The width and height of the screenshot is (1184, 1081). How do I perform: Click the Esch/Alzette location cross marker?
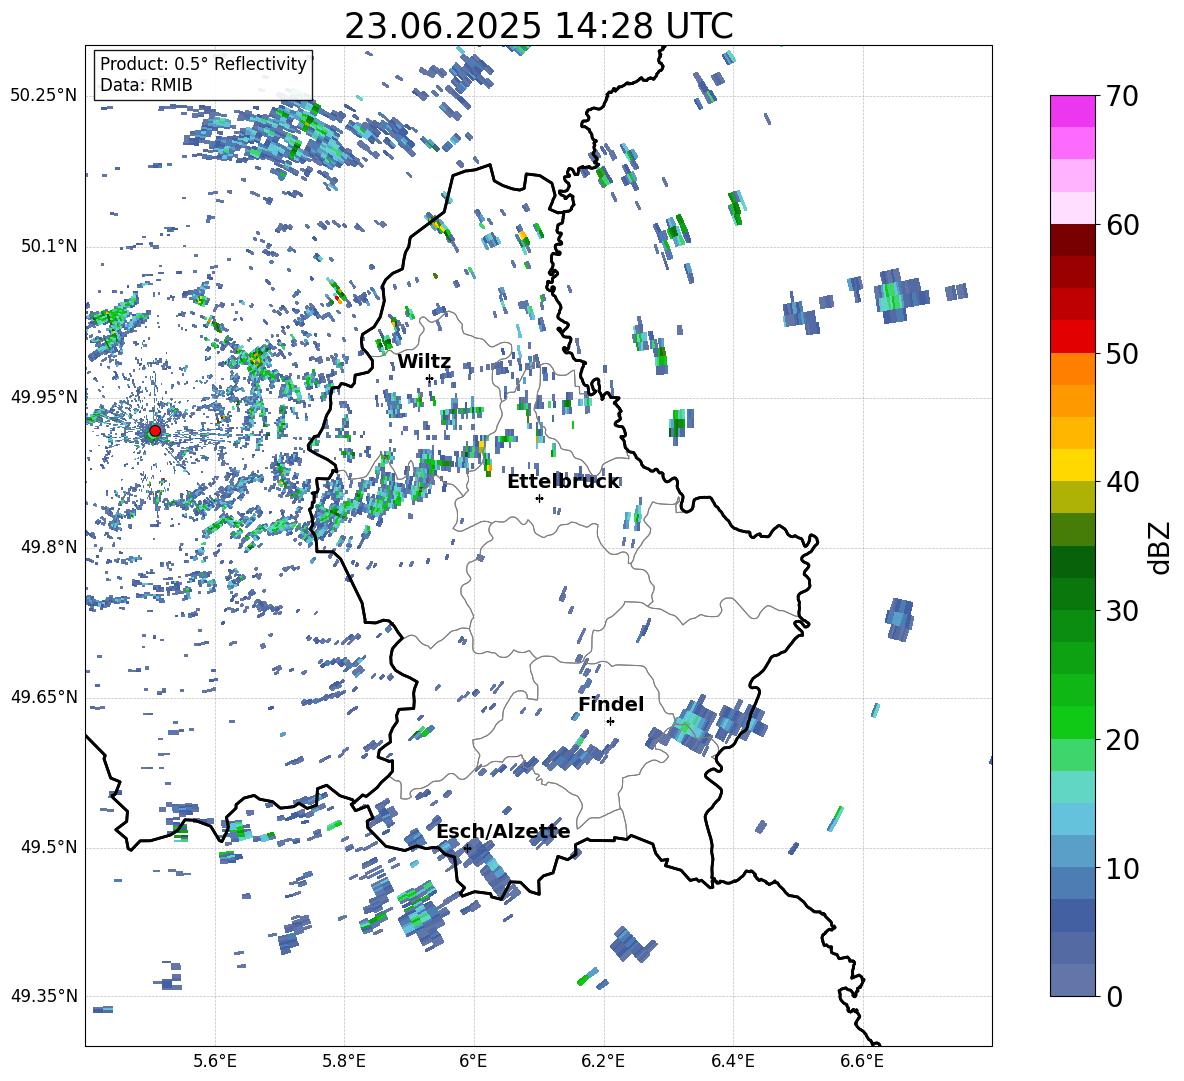pos(467,848)
